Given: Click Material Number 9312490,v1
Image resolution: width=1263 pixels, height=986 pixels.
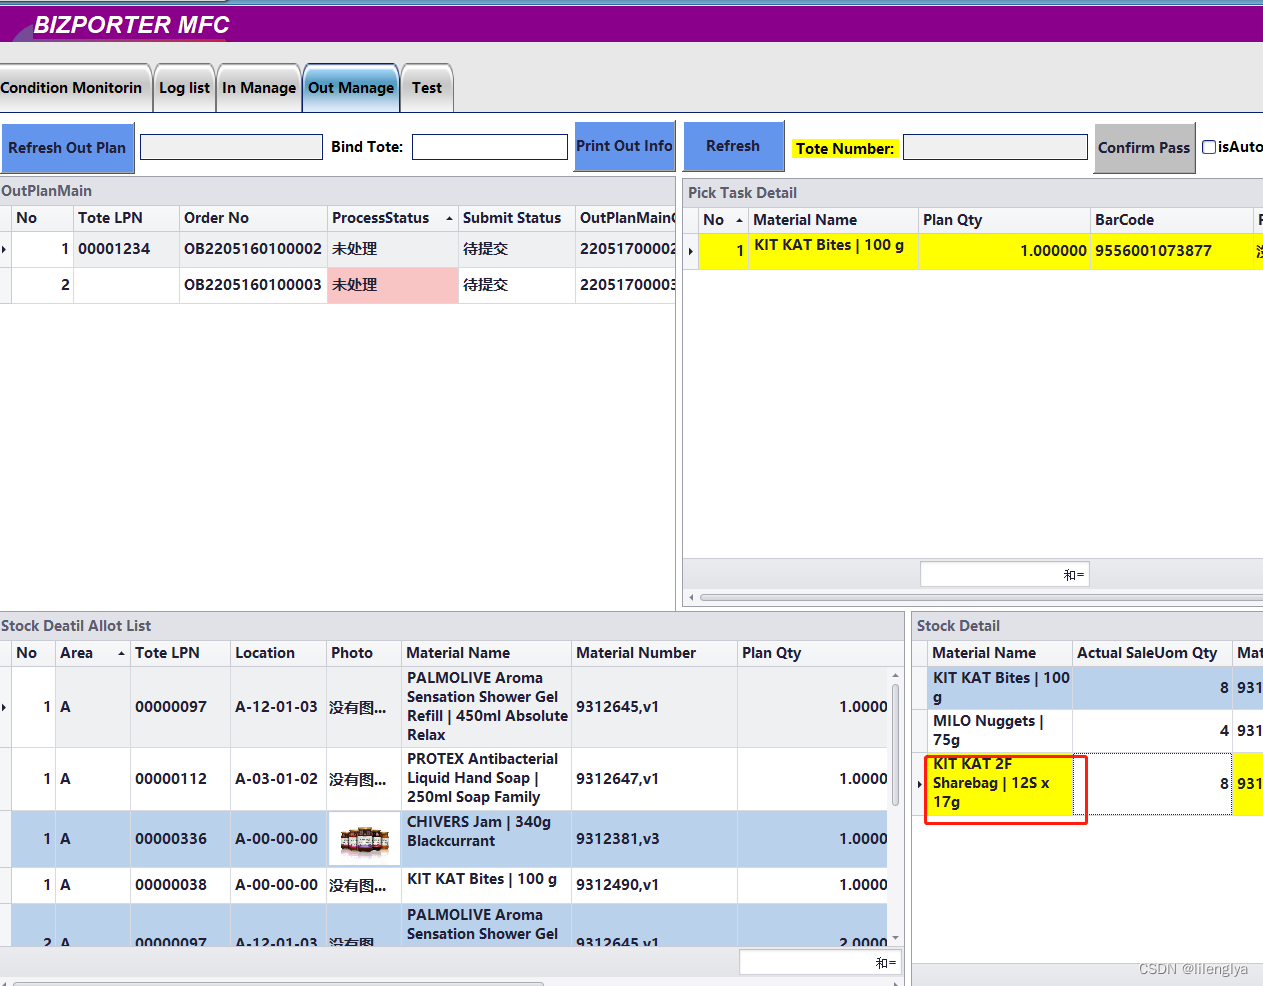Looking at the screenshot, I should (x=655, y=885).
